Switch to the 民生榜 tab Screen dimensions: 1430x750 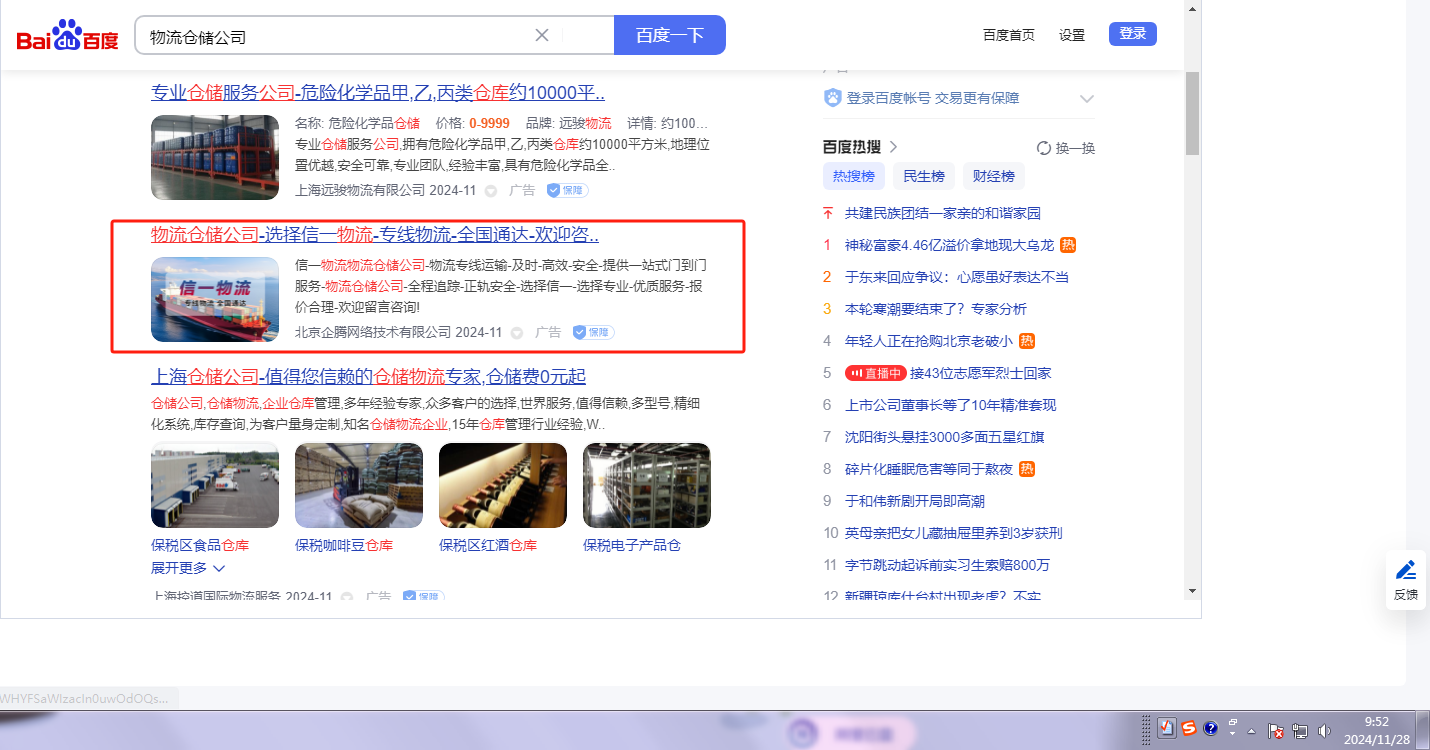(x=923, y=176)
